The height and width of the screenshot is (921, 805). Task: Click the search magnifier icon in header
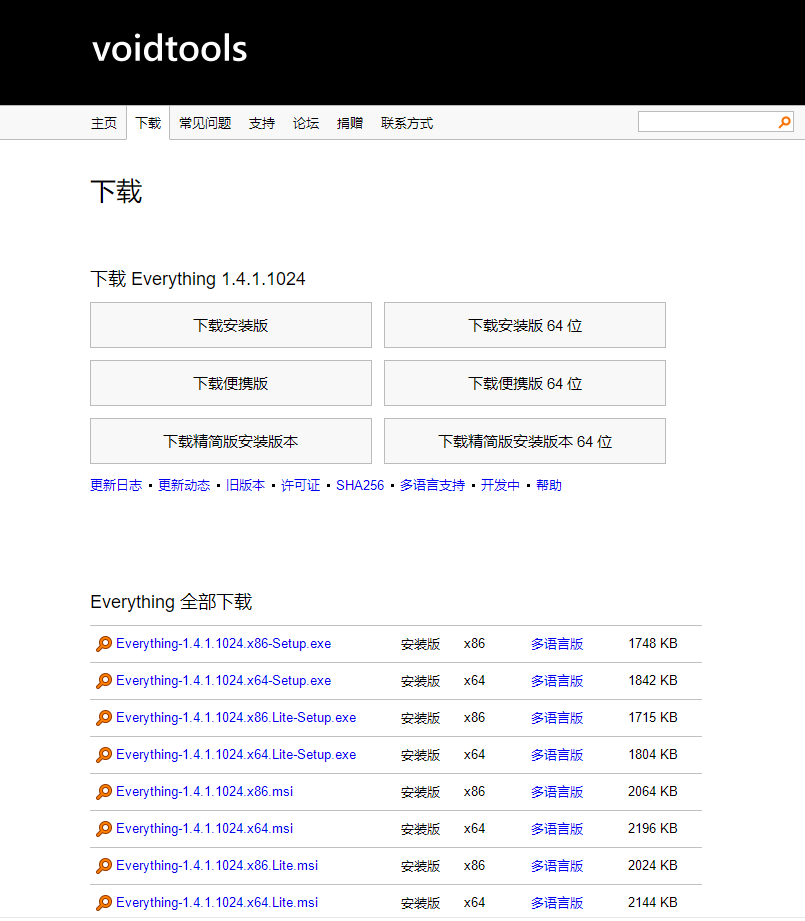pos(784,122)
